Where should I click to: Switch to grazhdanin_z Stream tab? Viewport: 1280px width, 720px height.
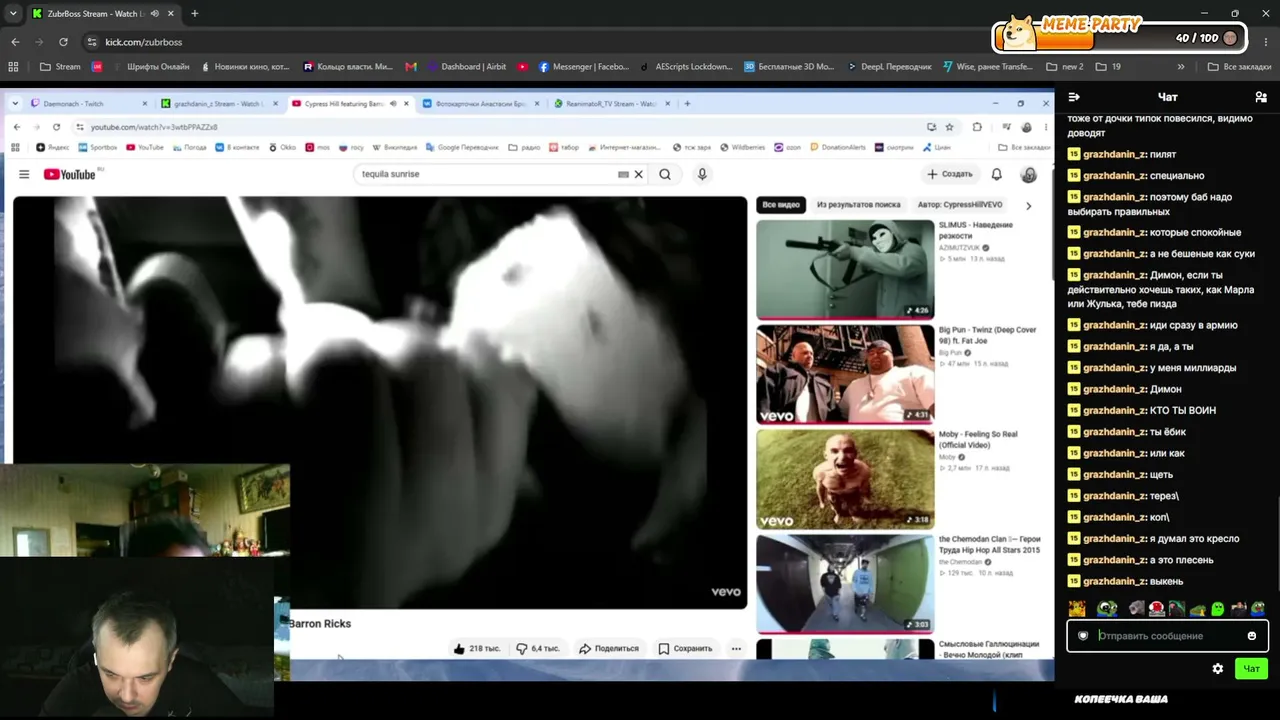click(x=217, y=103)
